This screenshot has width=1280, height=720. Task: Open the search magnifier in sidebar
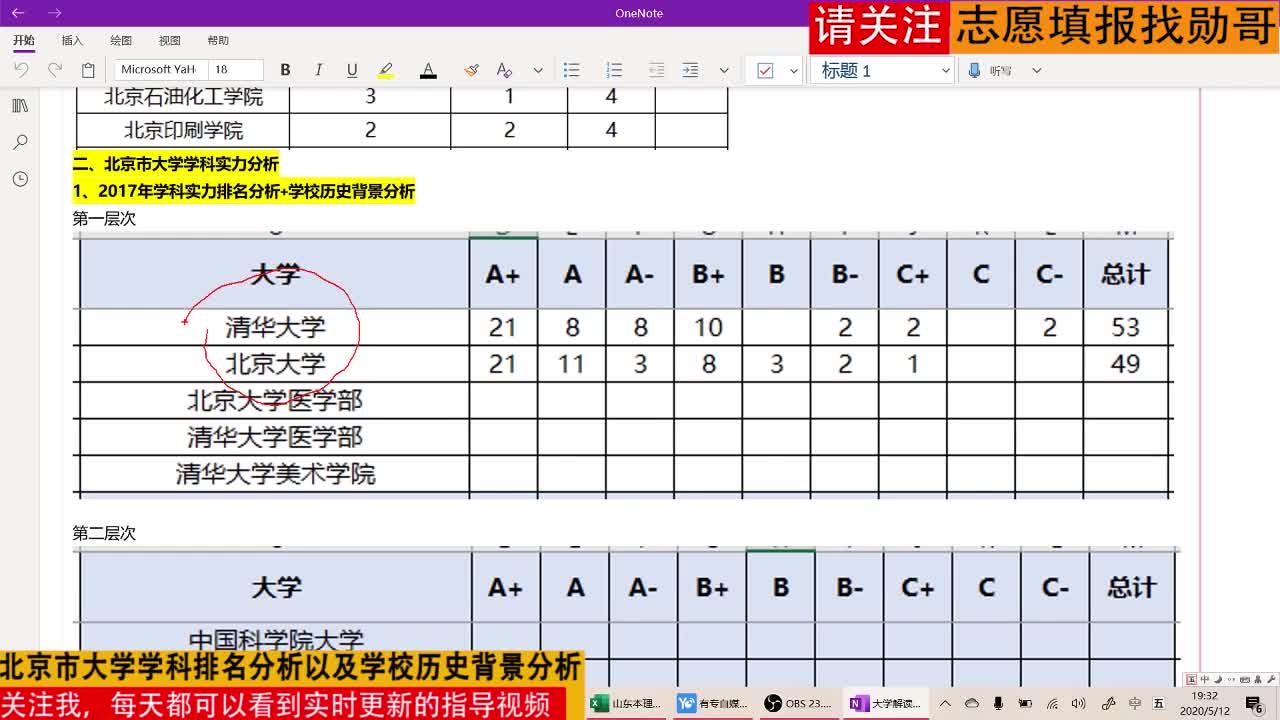pos(20,143)
